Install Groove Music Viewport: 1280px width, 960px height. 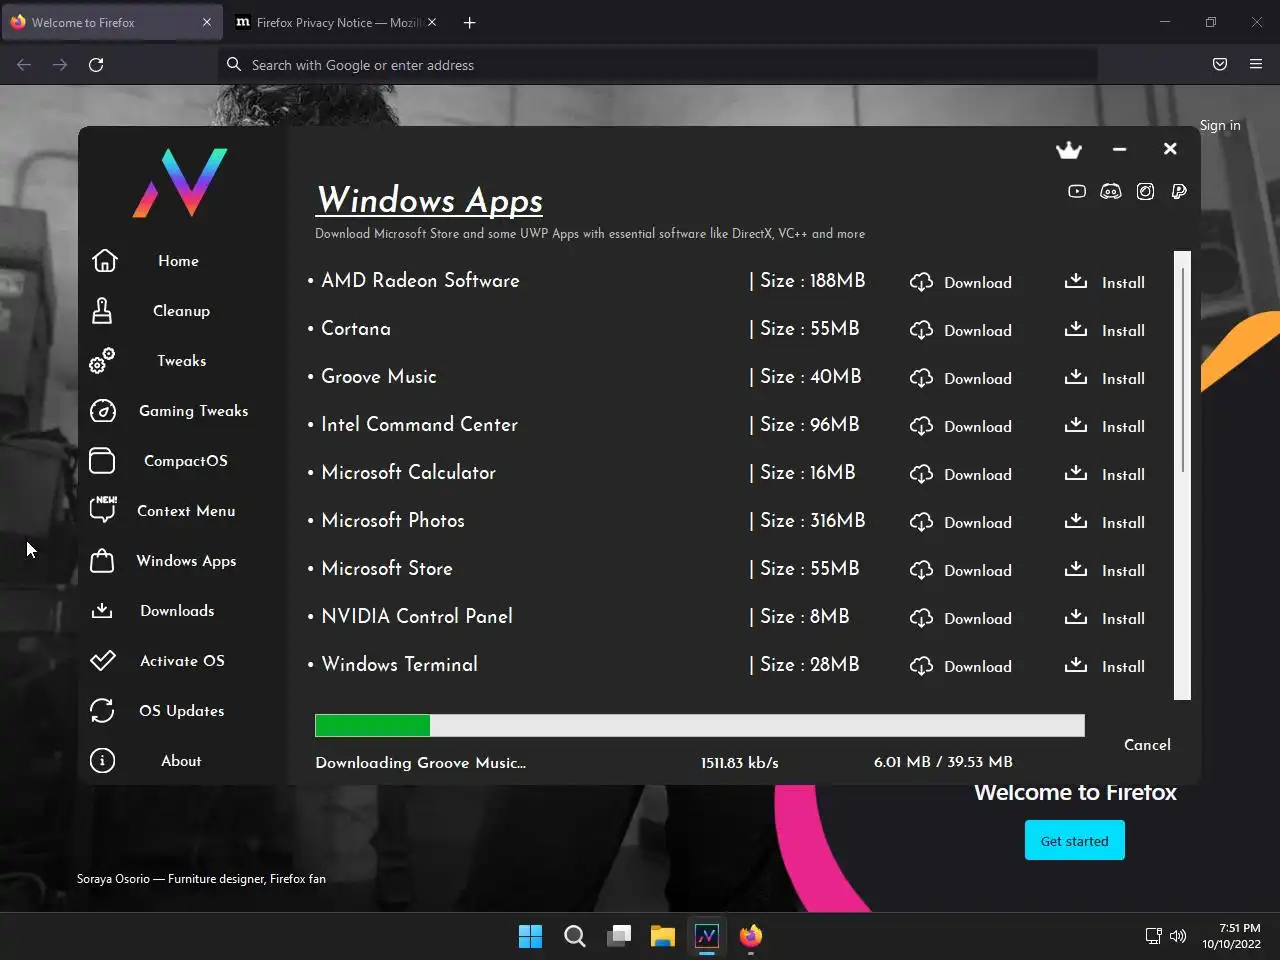[x=1104, y=378]
